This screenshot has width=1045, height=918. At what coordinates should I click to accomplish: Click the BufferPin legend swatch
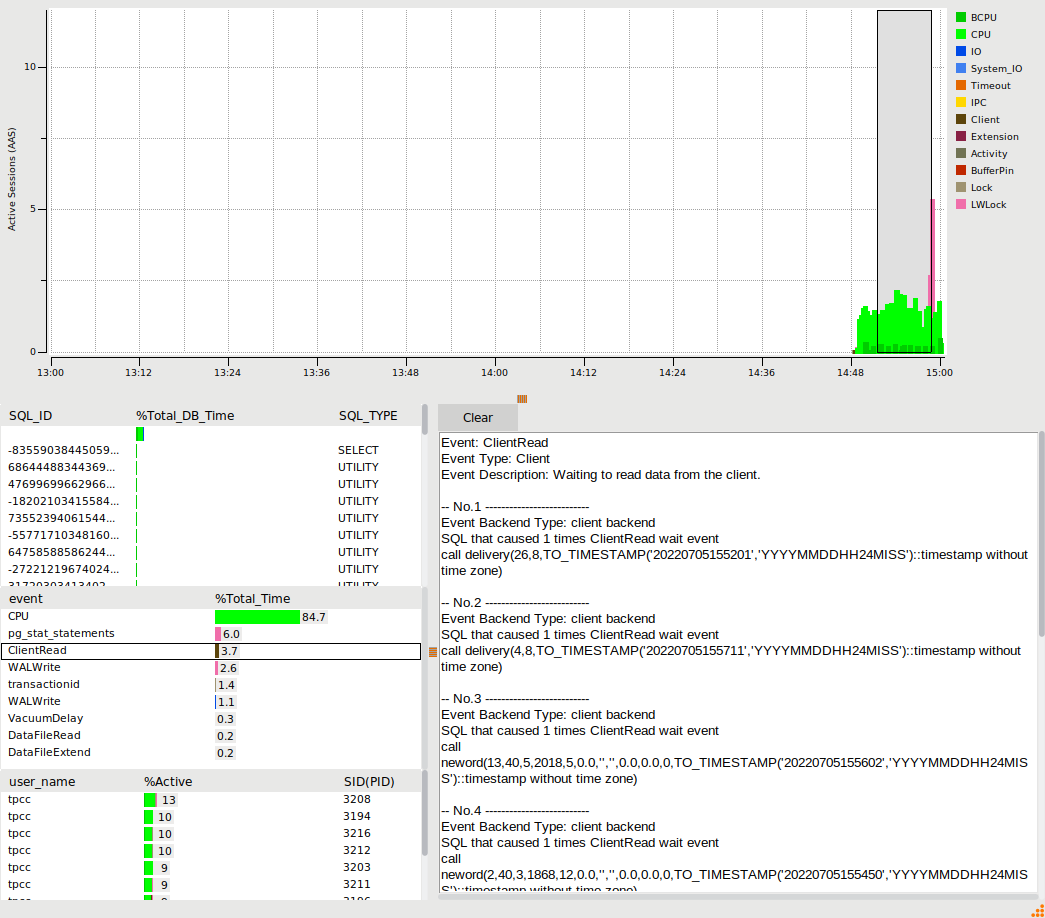(x=960, y=170)
